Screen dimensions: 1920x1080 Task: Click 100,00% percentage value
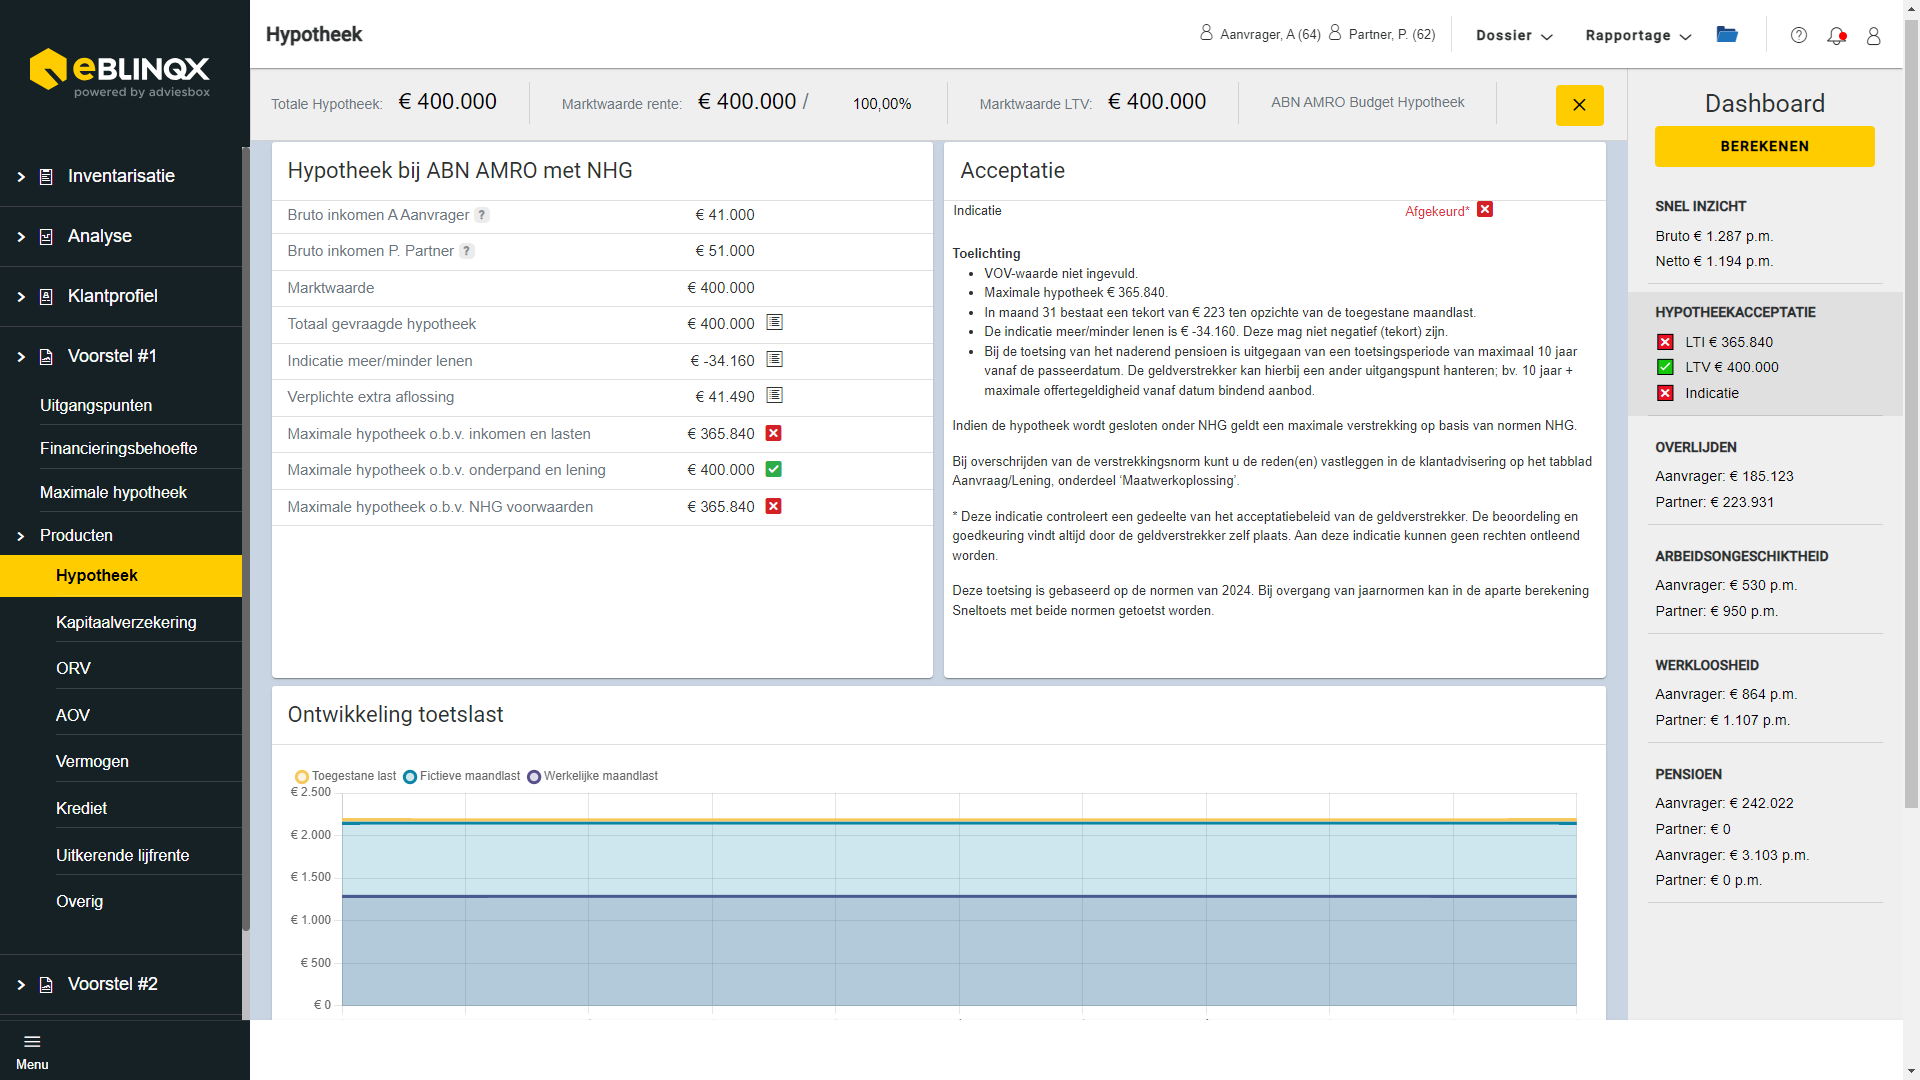tap(881, 104)
